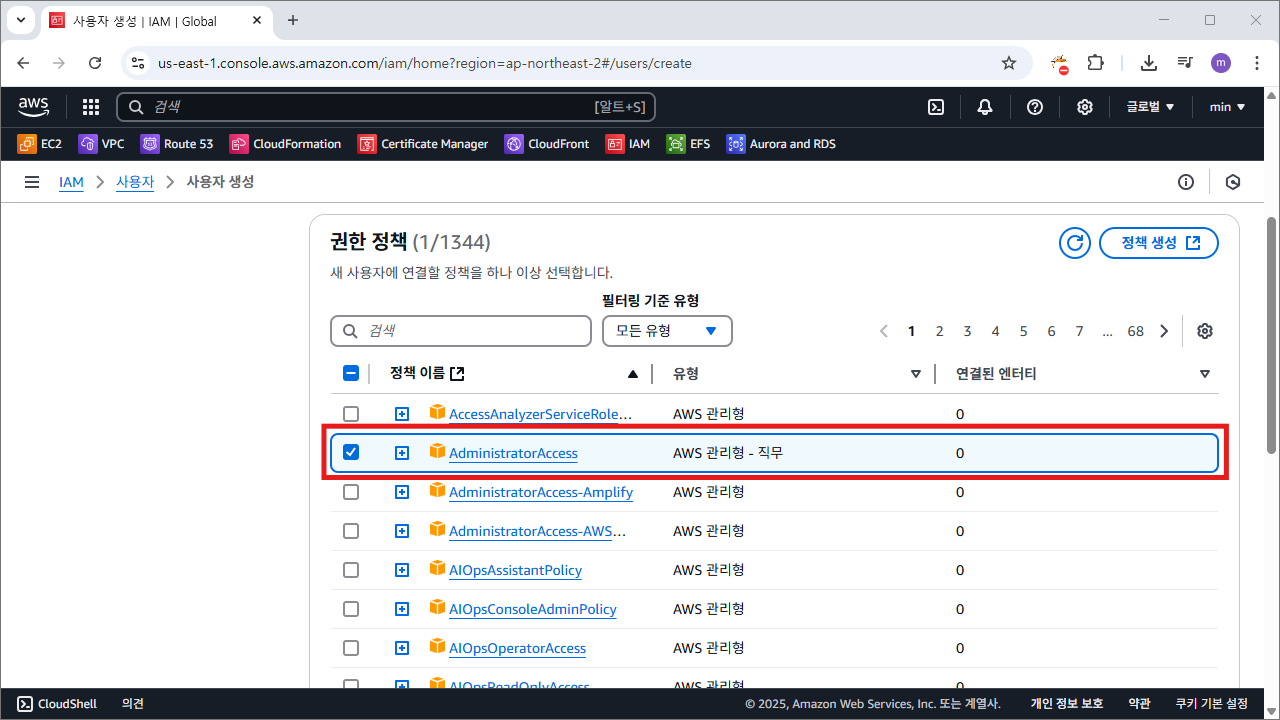Viewport: 1280px width, 720px height.
Task: Go to 사용자 breadcrumb link
Action: 135,182
